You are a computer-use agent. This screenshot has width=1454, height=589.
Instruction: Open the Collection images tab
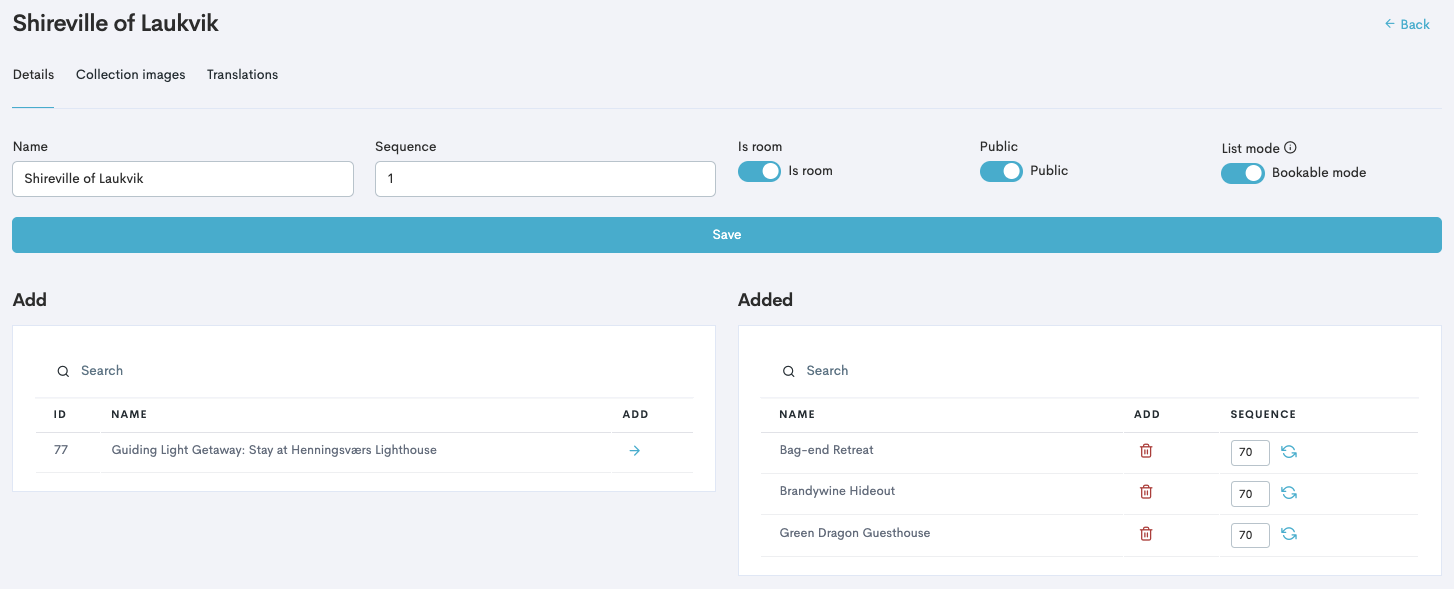pyautogui.click(x=130, y=75)
